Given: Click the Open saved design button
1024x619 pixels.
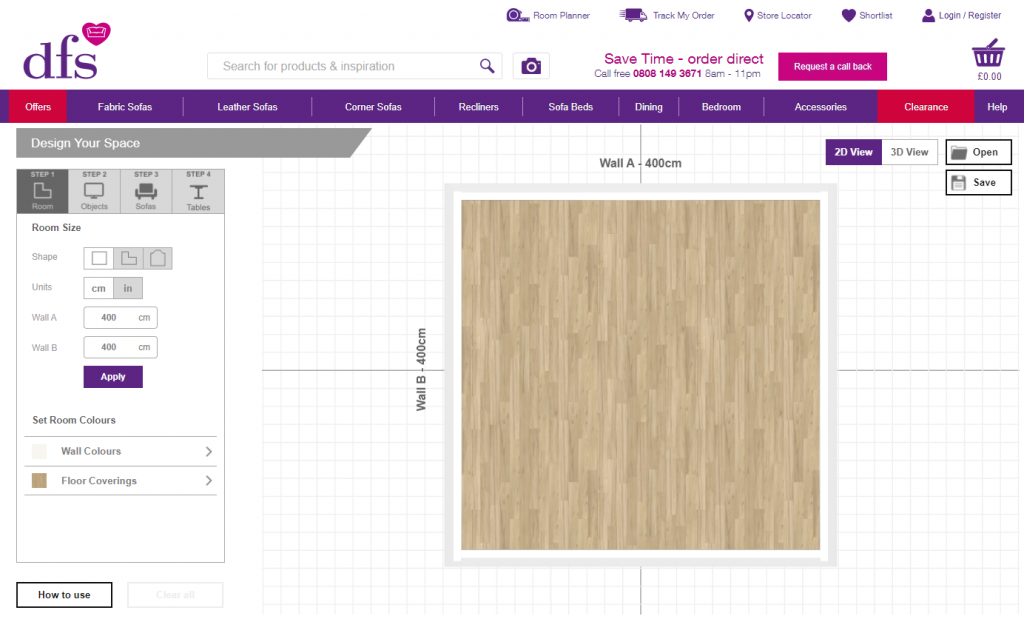Looking at the screenshot, I should (978, 152).
